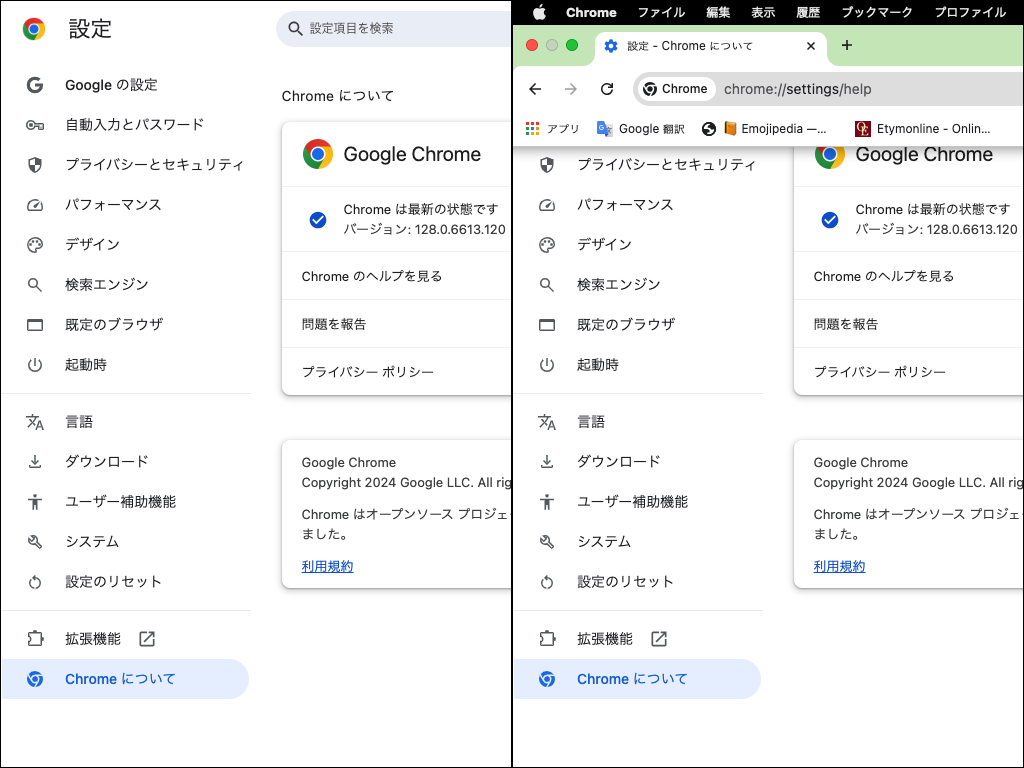Image resolution: width=1024 pixels, height=768 pixels.
Task: Select the 設定 - Chrome について tab
Action: pyautogui.click(x=690, y=46)
